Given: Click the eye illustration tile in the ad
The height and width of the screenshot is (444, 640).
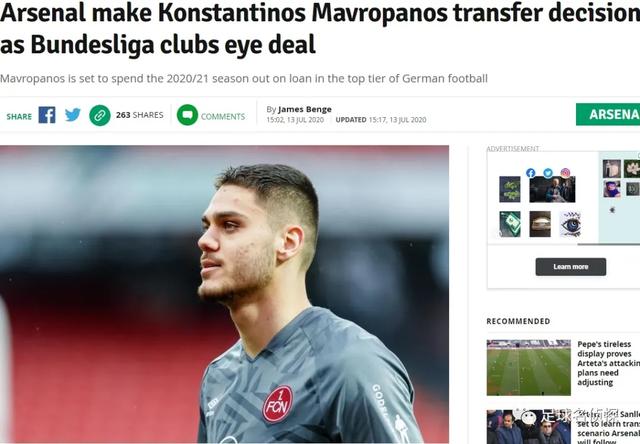Looking at the screenshot, I should click(x=570, y=224).
